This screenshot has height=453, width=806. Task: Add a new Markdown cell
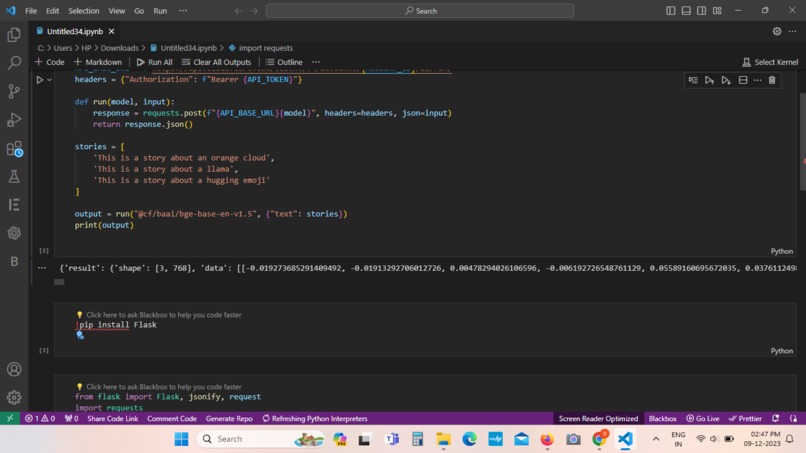point(98,62)
